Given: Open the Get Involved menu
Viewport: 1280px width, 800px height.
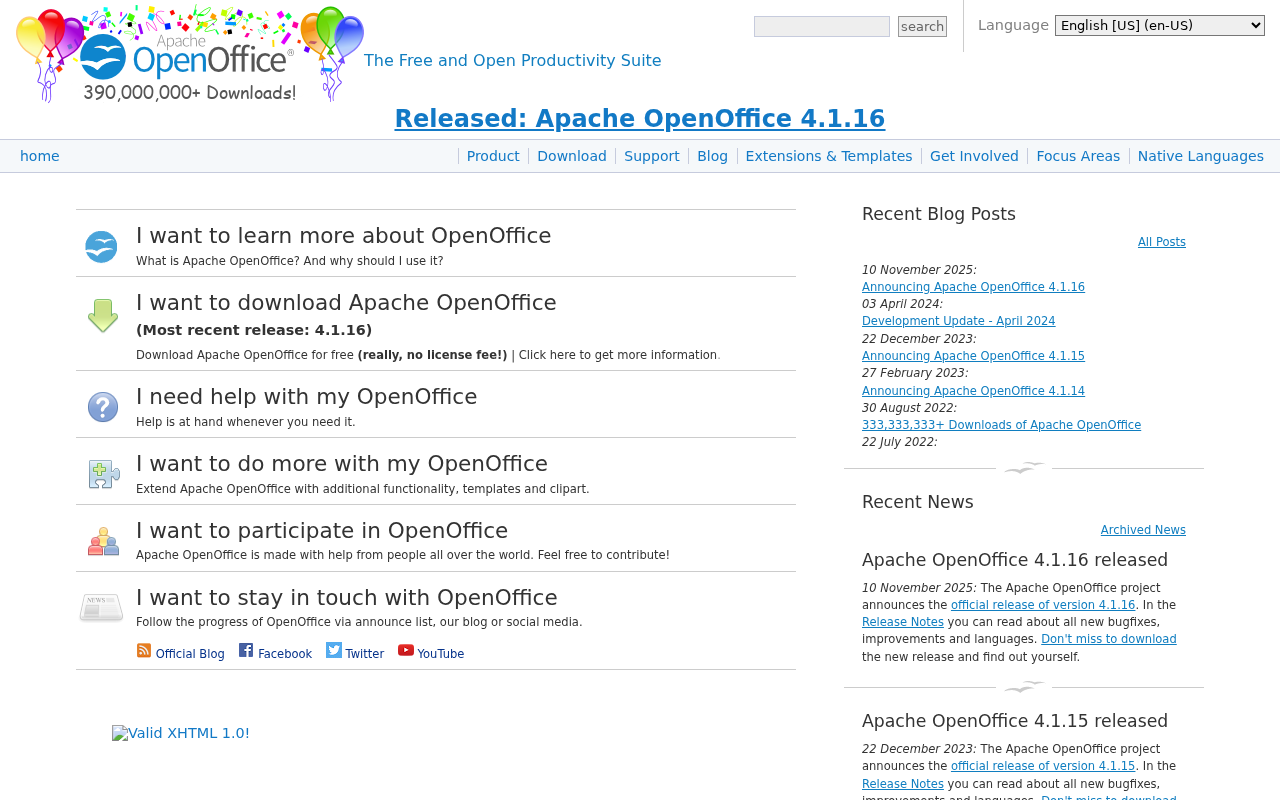Looking at the screenshot, I should coord(974,156).
